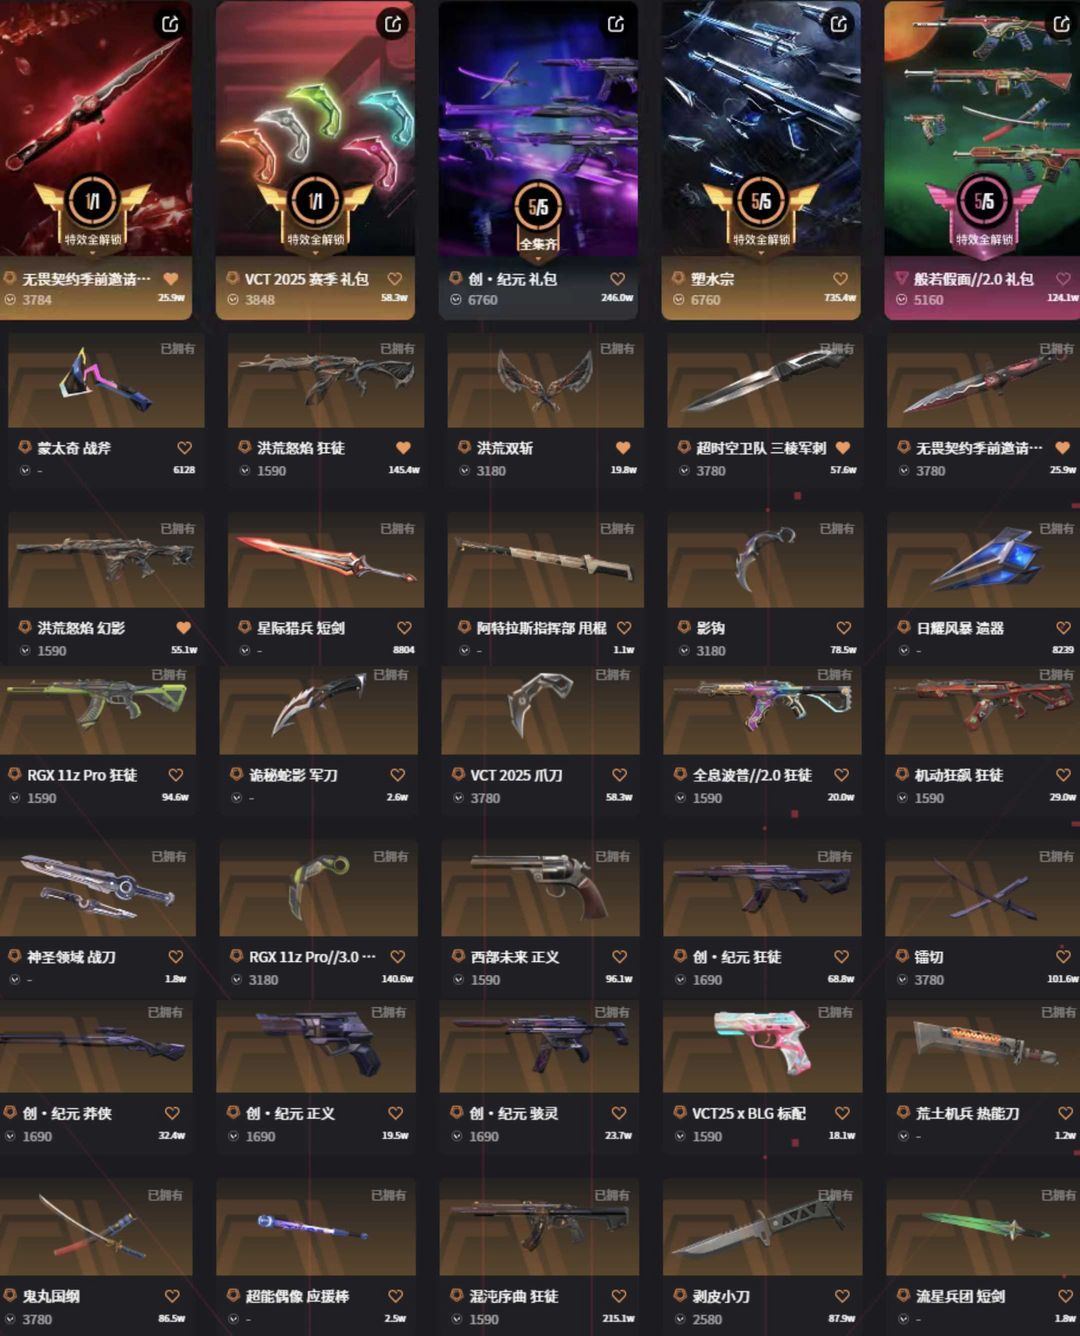
Task: Select the 西部未来 正义 revolver image
Action: [x=540, y=888]
